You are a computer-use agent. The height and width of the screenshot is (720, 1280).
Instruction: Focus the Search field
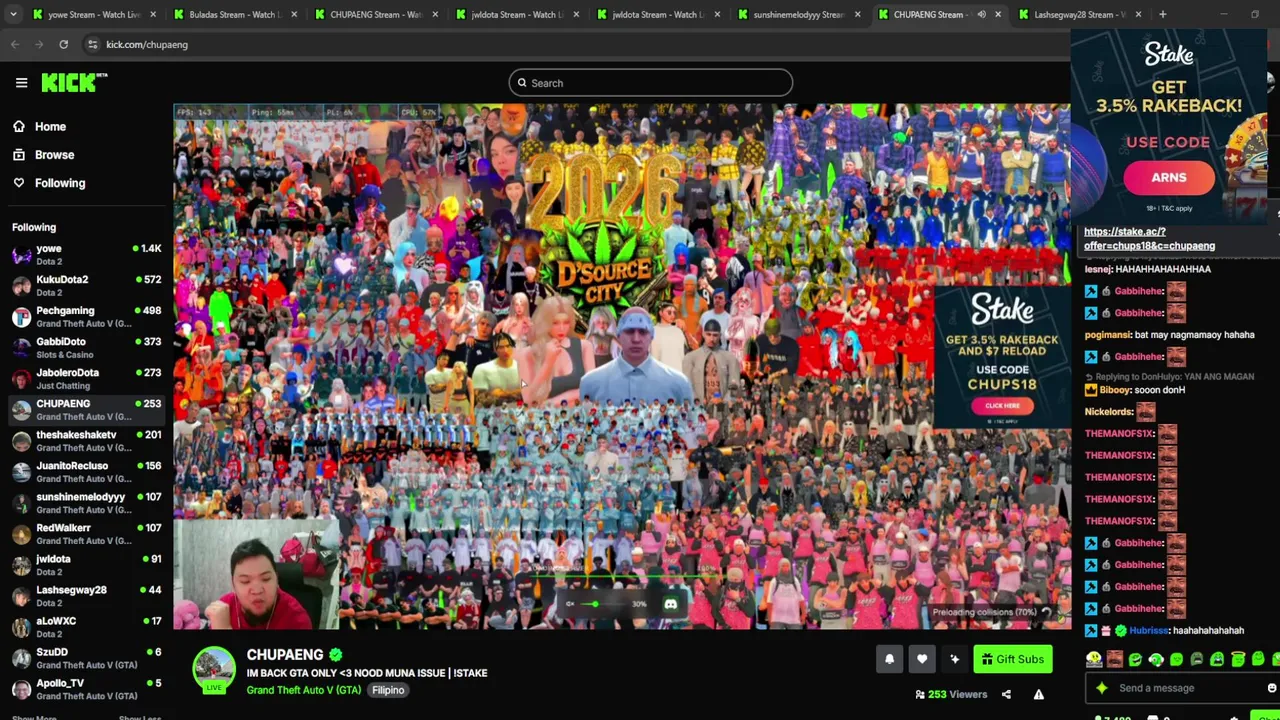click(650, 83)
